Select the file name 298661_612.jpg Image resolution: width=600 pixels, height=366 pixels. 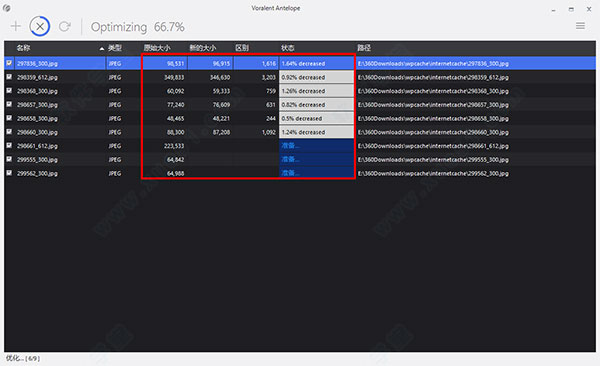pos(37,146)
